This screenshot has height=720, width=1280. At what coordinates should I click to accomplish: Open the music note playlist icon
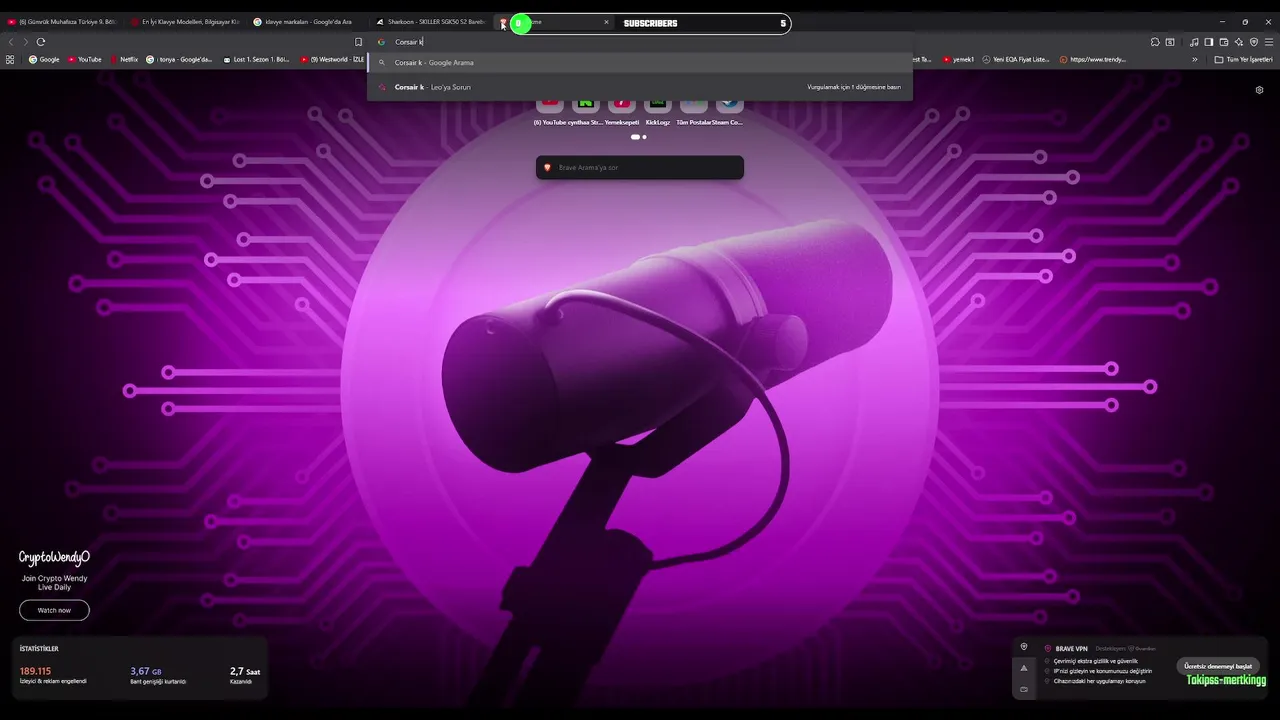(x=1194, y=42)
